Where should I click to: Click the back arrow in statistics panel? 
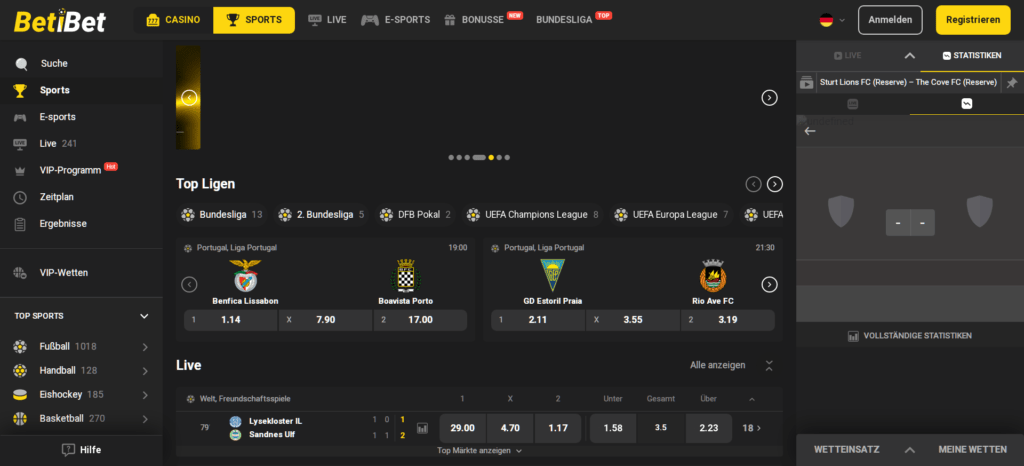tap(810, 131)
